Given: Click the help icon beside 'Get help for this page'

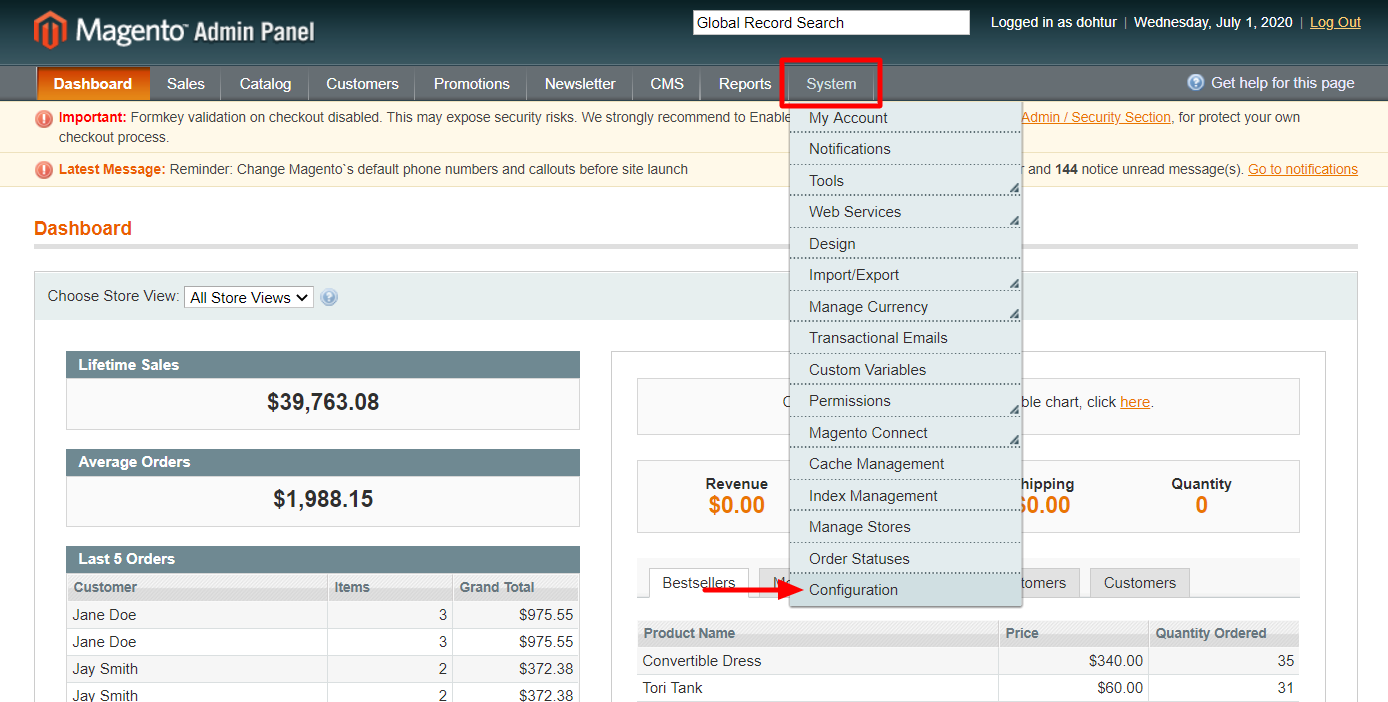Looking at the screenshot, I should [x=1195, y=83].
